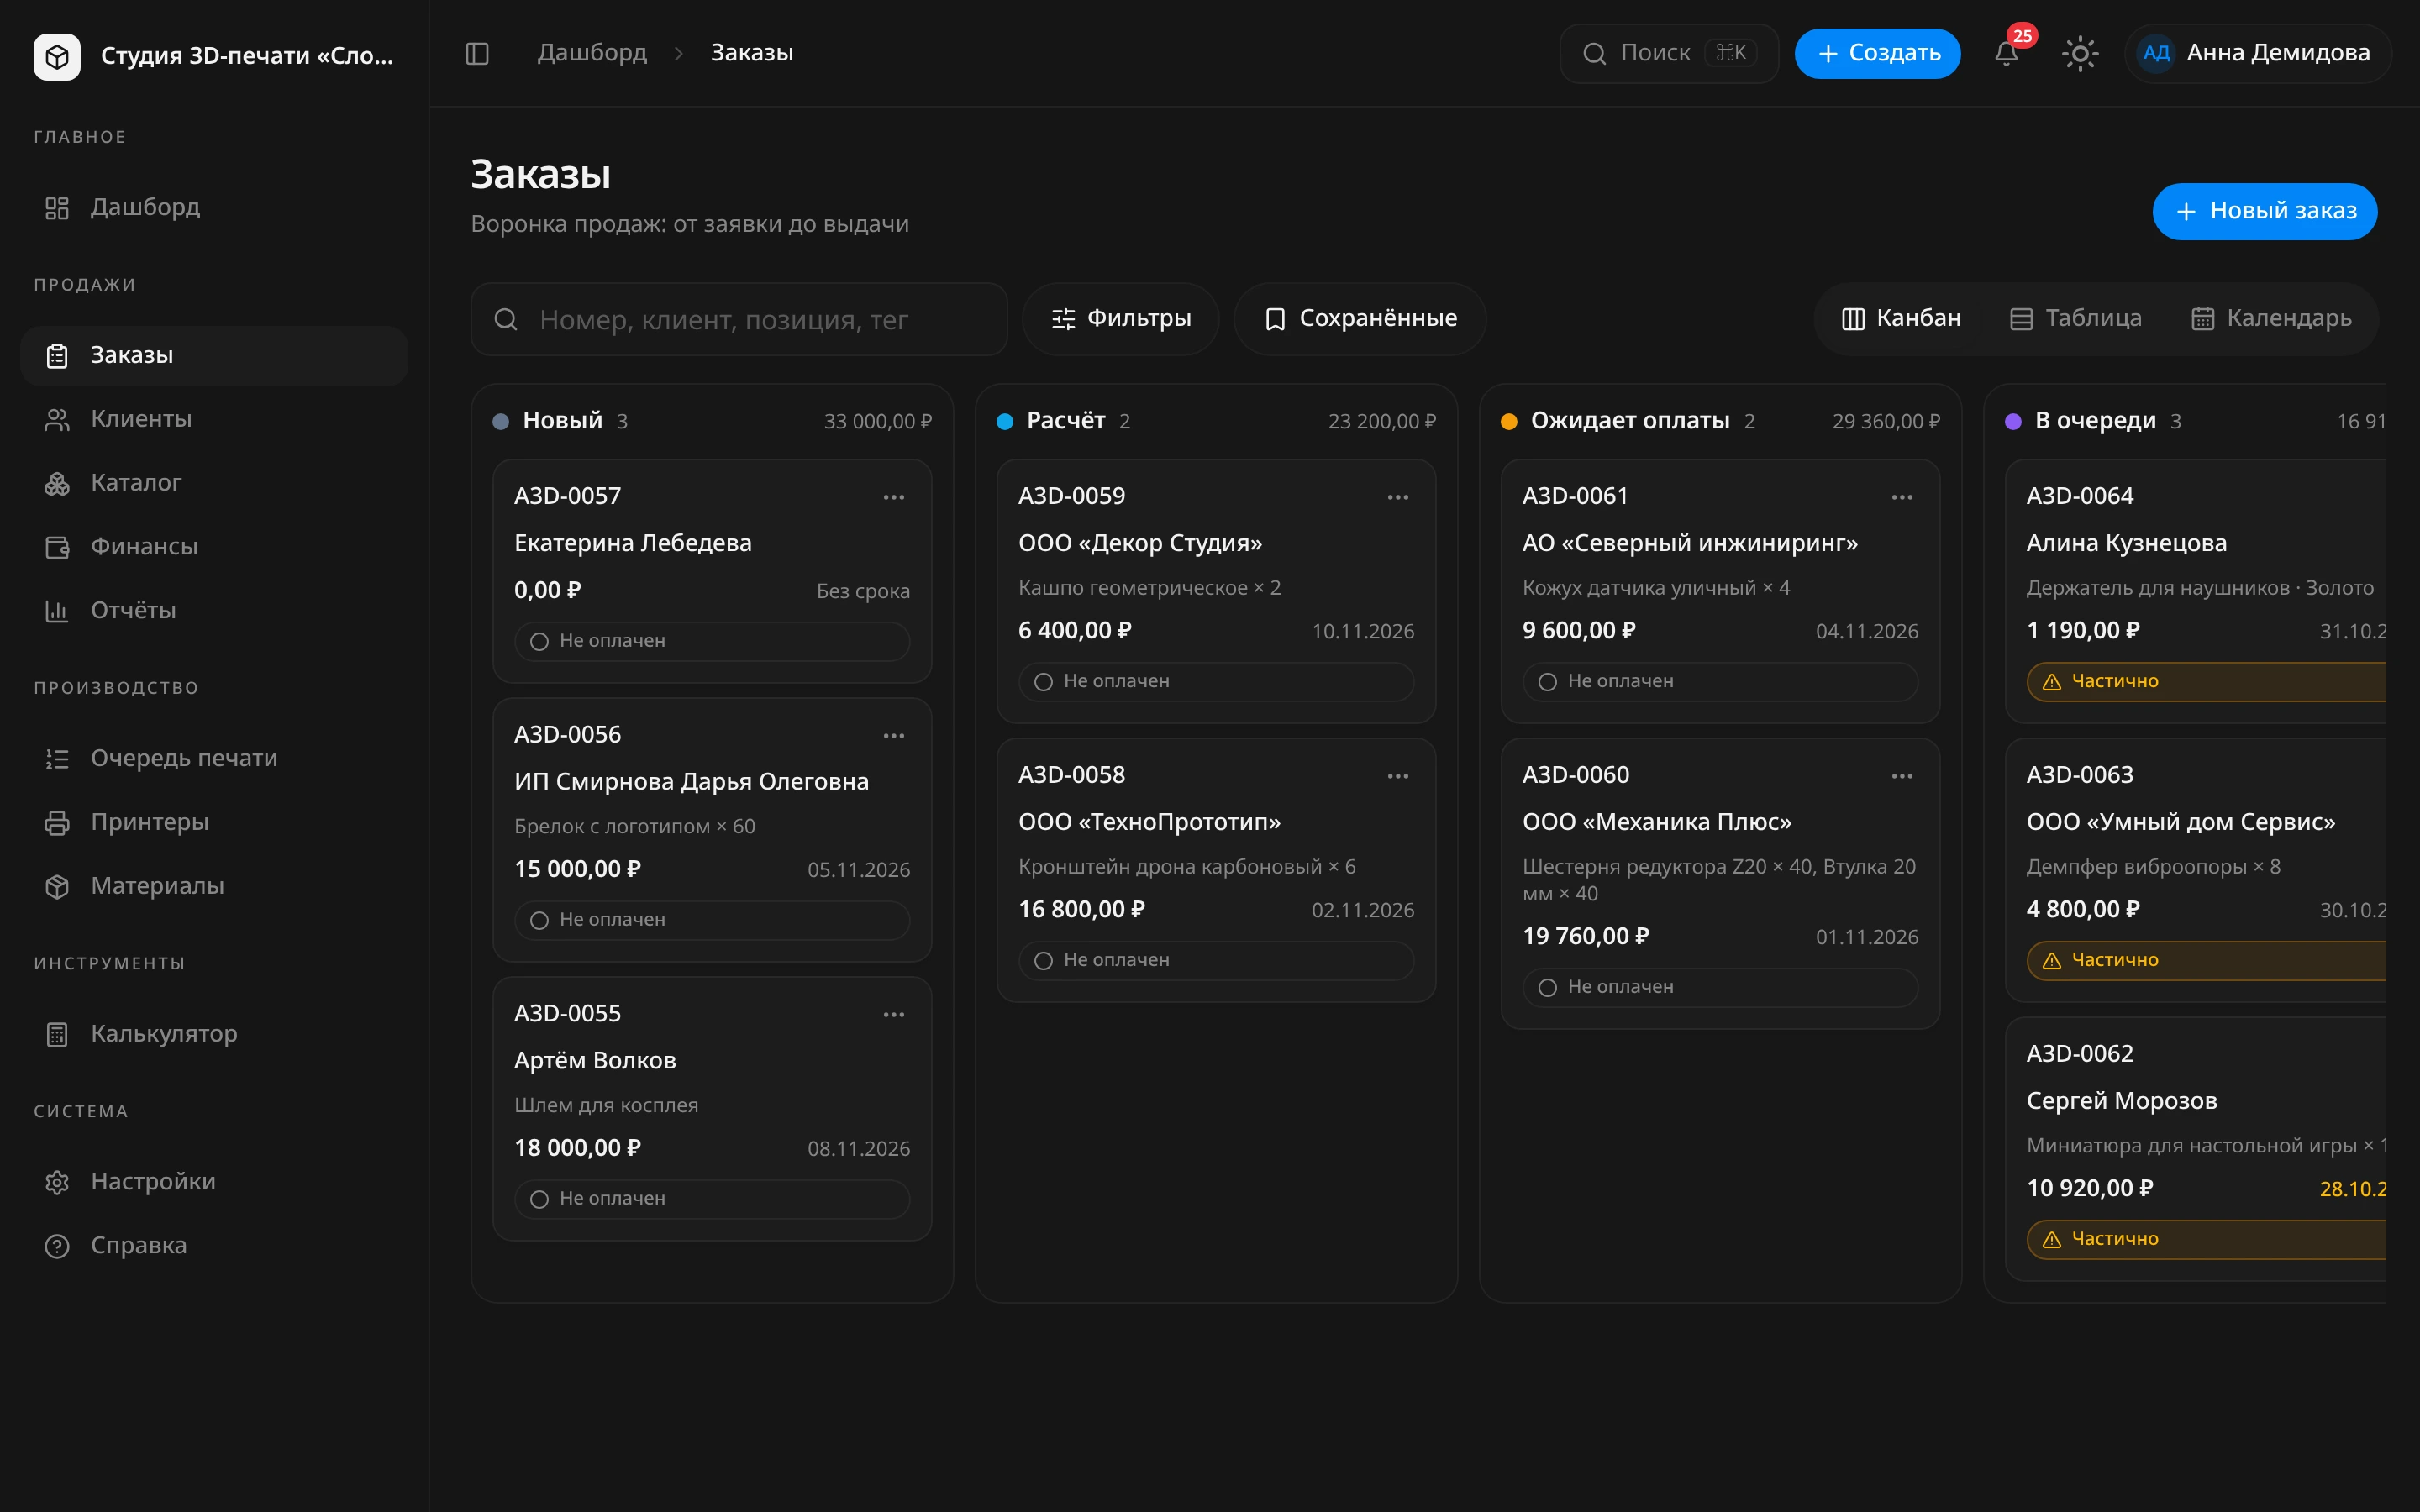Switch theme with the sun icon
2420x1512 pixels.
click(x=2080, y=53)
